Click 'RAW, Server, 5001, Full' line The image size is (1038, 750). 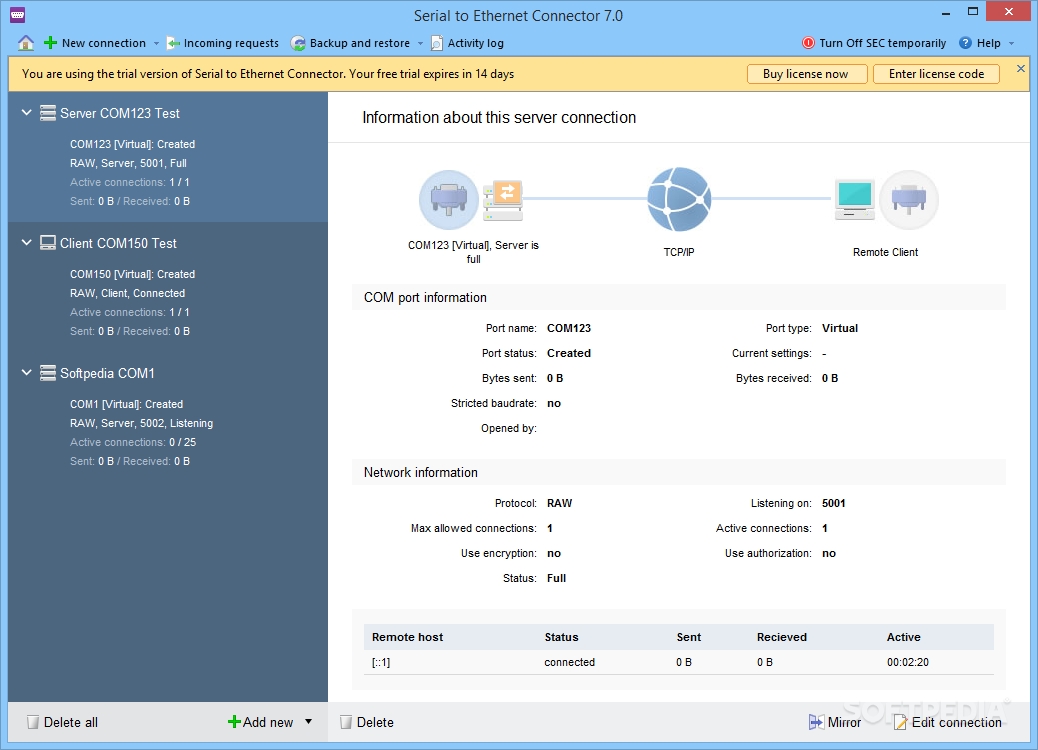point(128,163)
